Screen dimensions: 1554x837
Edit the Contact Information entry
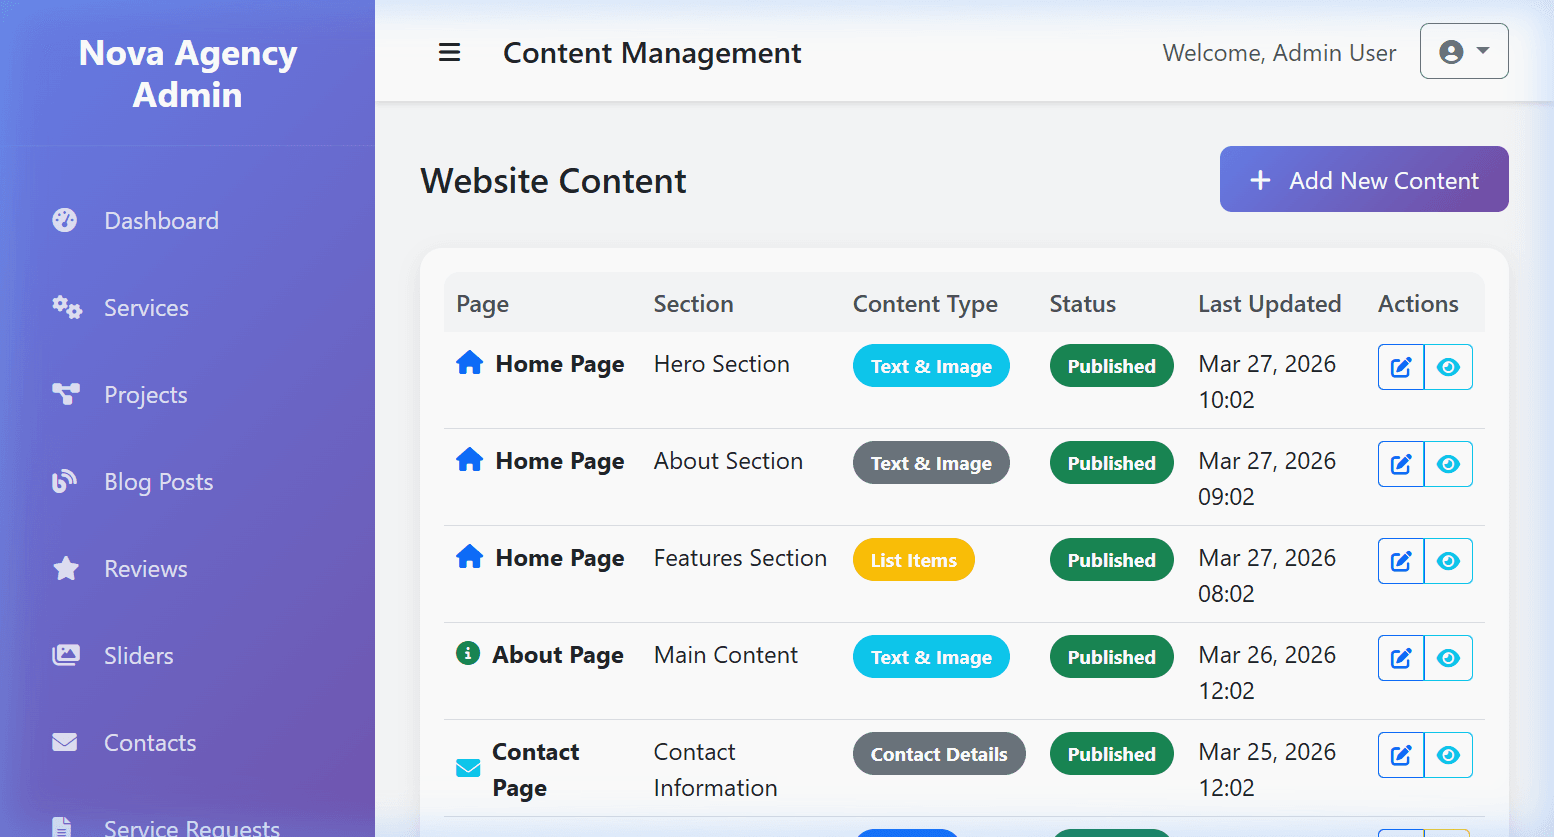click(1401, 755)
